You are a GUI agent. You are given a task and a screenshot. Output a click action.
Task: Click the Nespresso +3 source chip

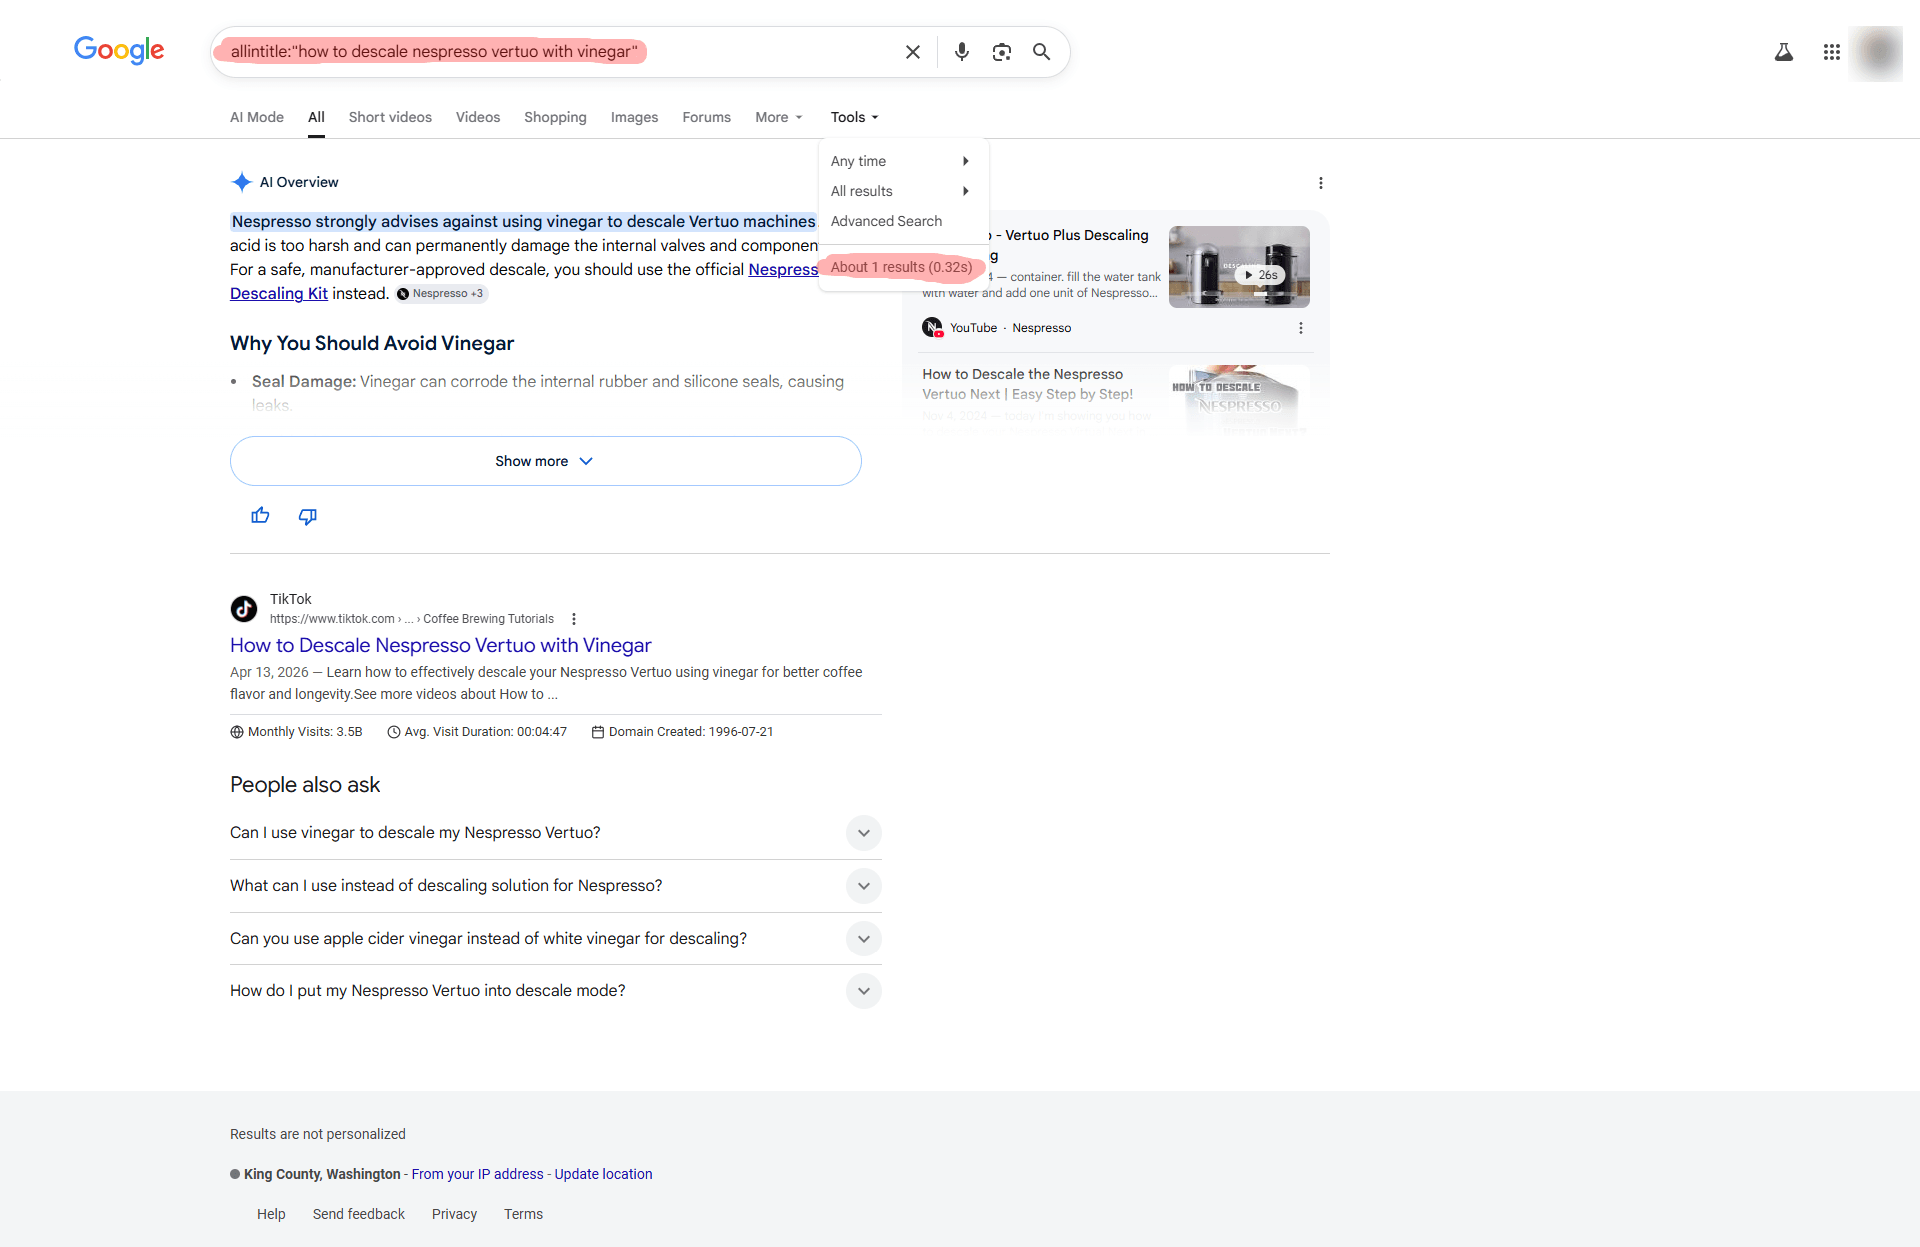pyautogui.click(x=441, y=293)
